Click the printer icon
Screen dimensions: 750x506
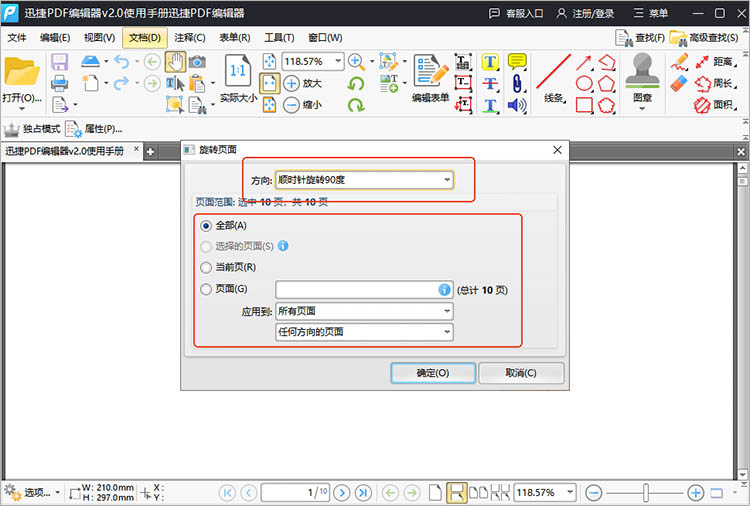click(59, 83)
